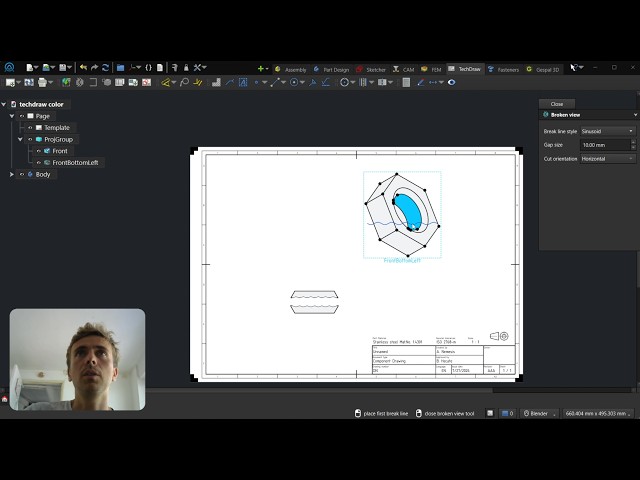Click the broken front view on the page
Image resolution: width=640 pixels, height=480 pixels.
314,302
